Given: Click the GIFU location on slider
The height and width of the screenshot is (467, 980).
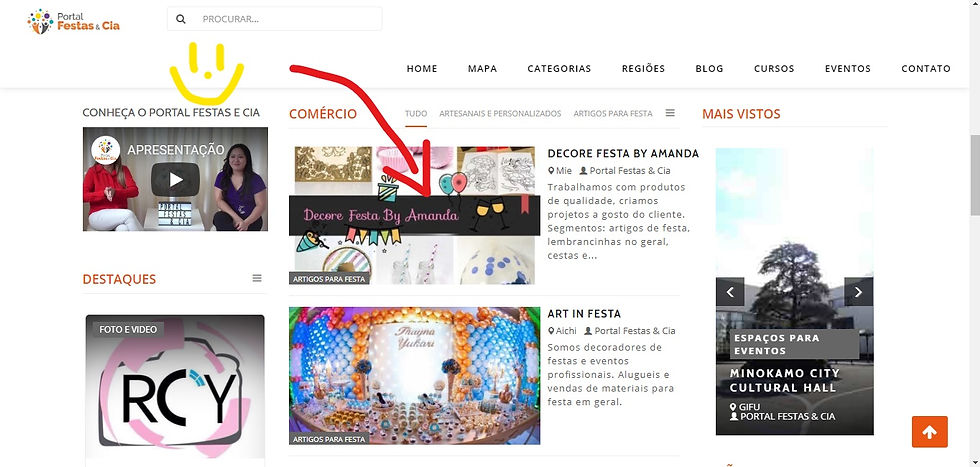Looking at the screenshot, I should coord(744,406).
